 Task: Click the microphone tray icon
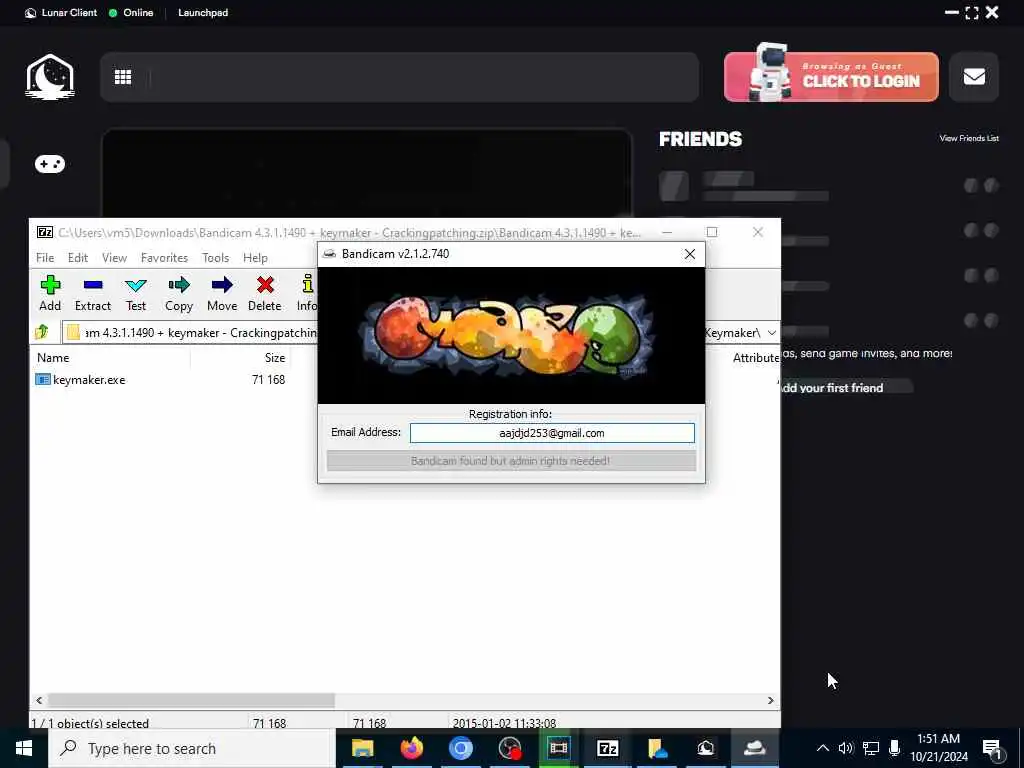[895, 748]
